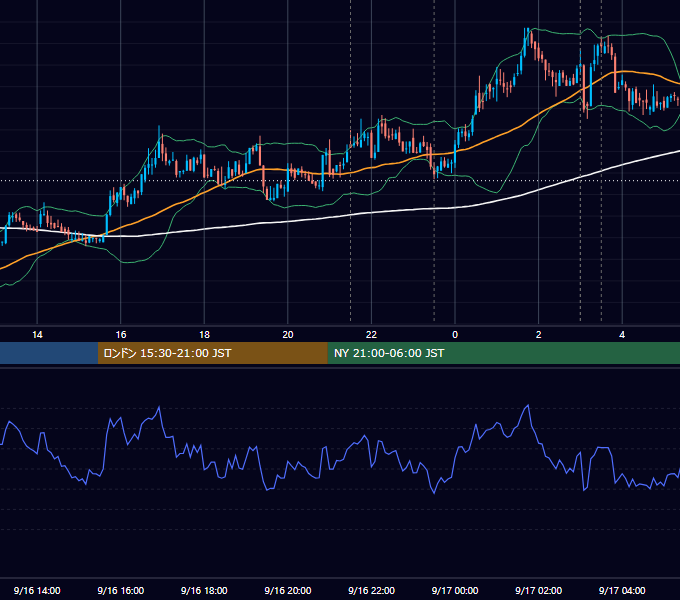
Task: Click hour label 22 on price chart axis
Action: 371,335
